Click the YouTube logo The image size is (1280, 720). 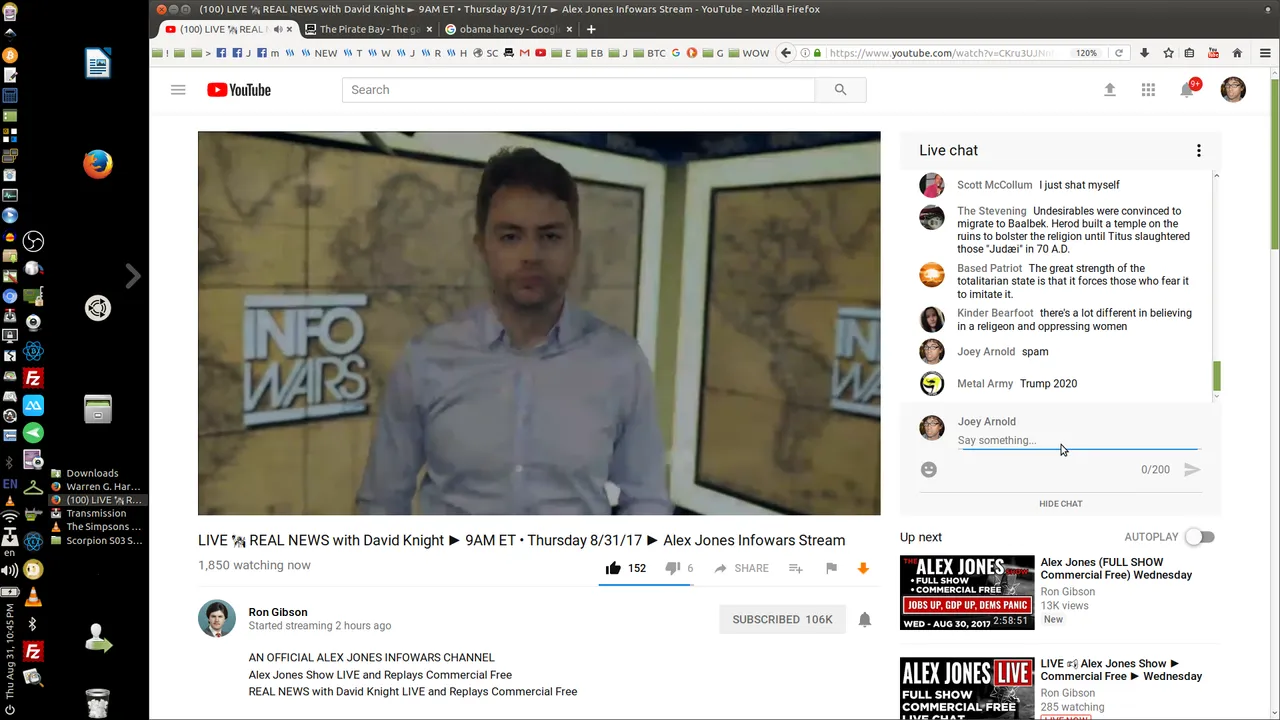pos(239,90)
